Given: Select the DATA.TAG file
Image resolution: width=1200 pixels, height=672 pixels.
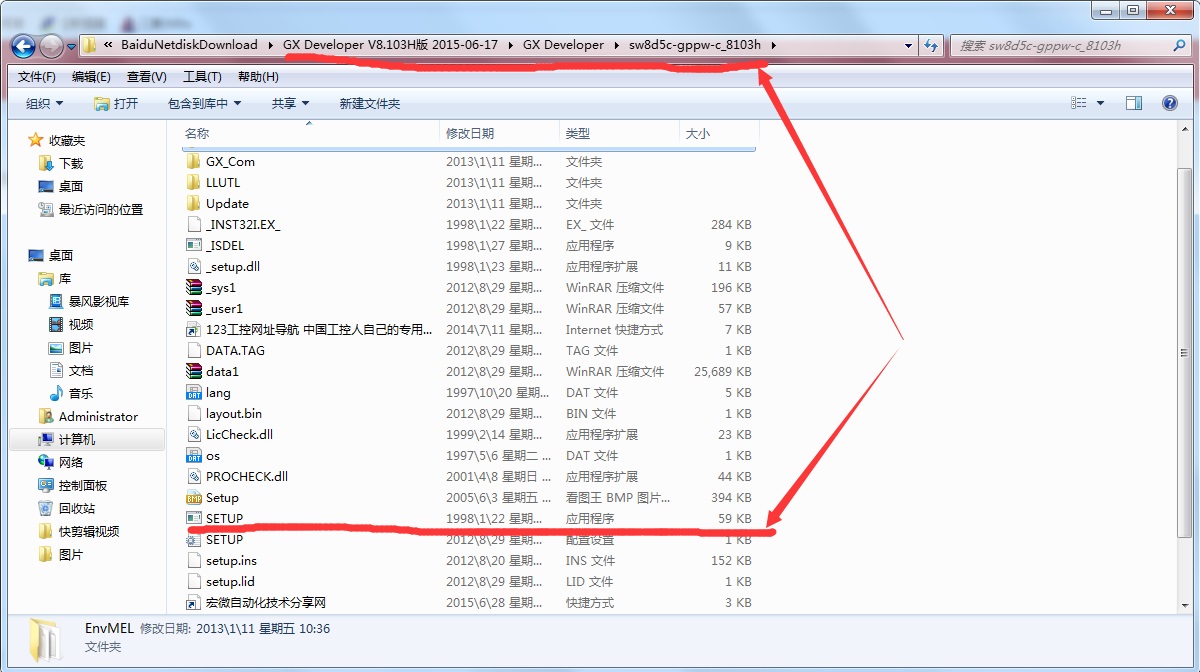Looking at the screenshot, I should click(224, 350).
